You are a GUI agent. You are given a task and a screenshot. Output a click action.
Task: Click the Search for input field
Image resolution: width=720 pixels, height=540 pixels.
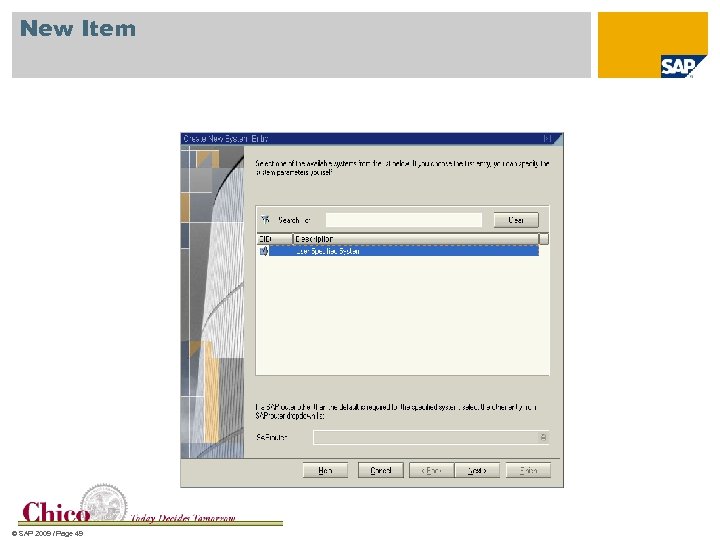coord(404,220)
